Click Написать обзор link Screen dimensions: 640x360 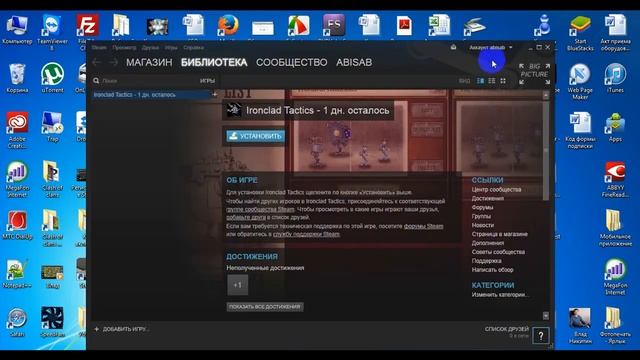click(493, 270)
